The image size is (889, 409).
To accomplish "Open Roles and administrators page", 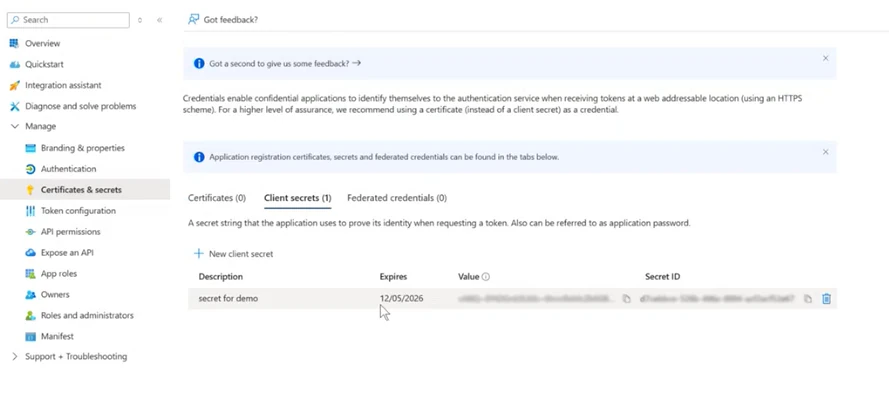I will click(87, 315).
